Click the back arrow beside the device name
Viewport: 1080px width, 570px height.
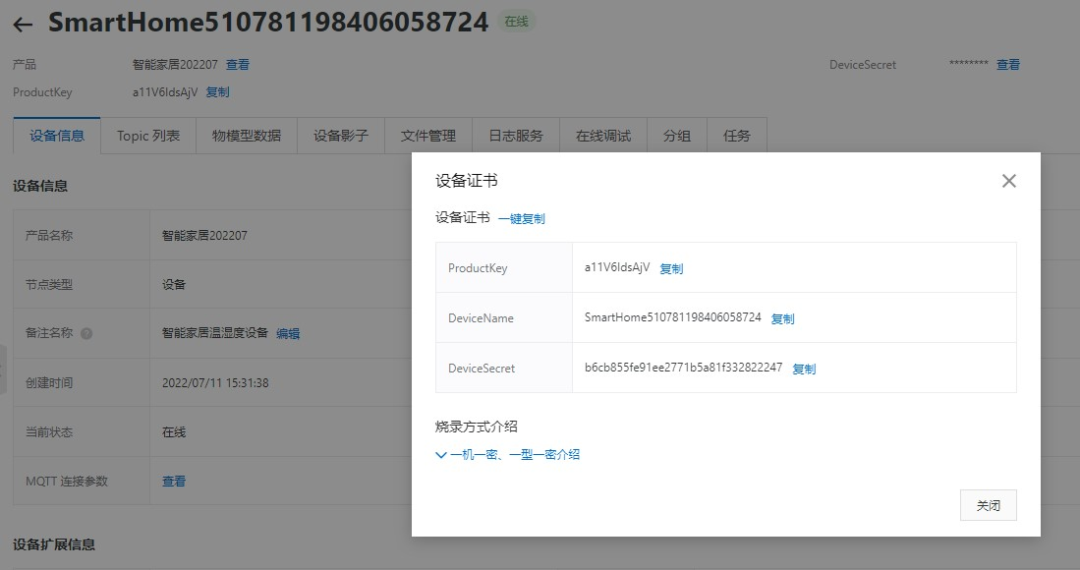23,25
